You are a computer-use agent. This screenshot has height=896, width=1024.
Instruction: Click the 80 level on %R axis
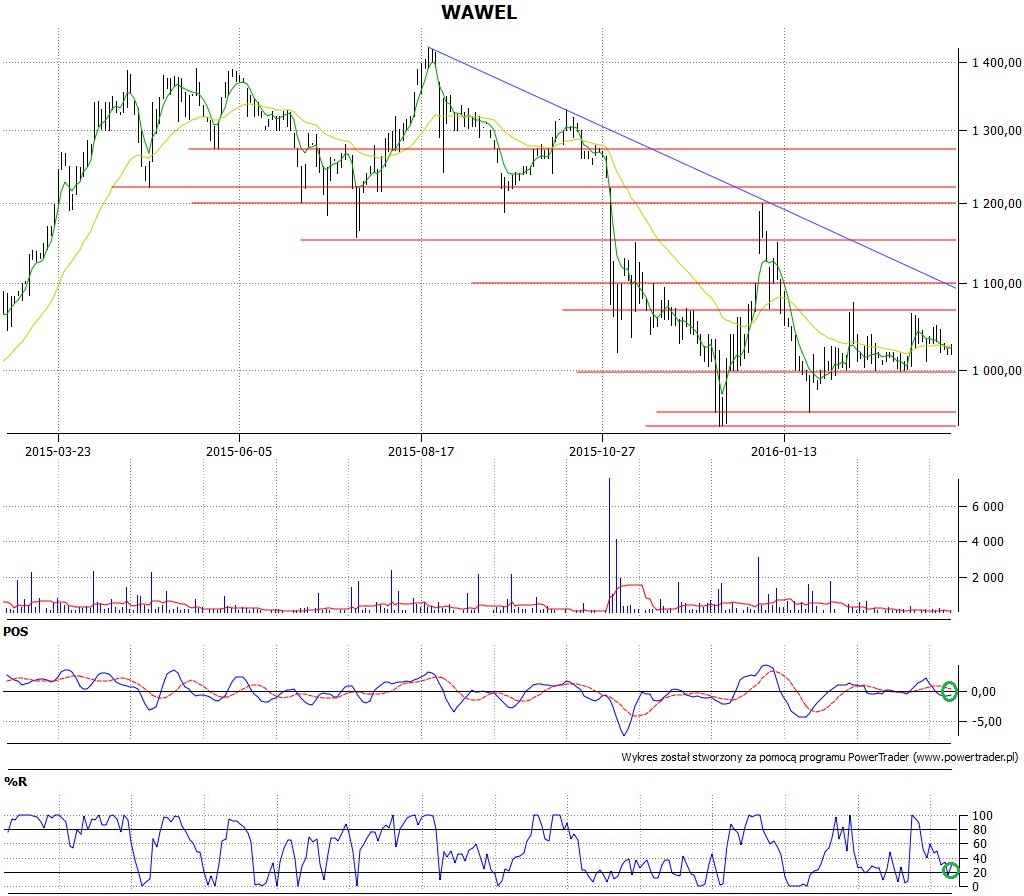[x=981, y=830]
